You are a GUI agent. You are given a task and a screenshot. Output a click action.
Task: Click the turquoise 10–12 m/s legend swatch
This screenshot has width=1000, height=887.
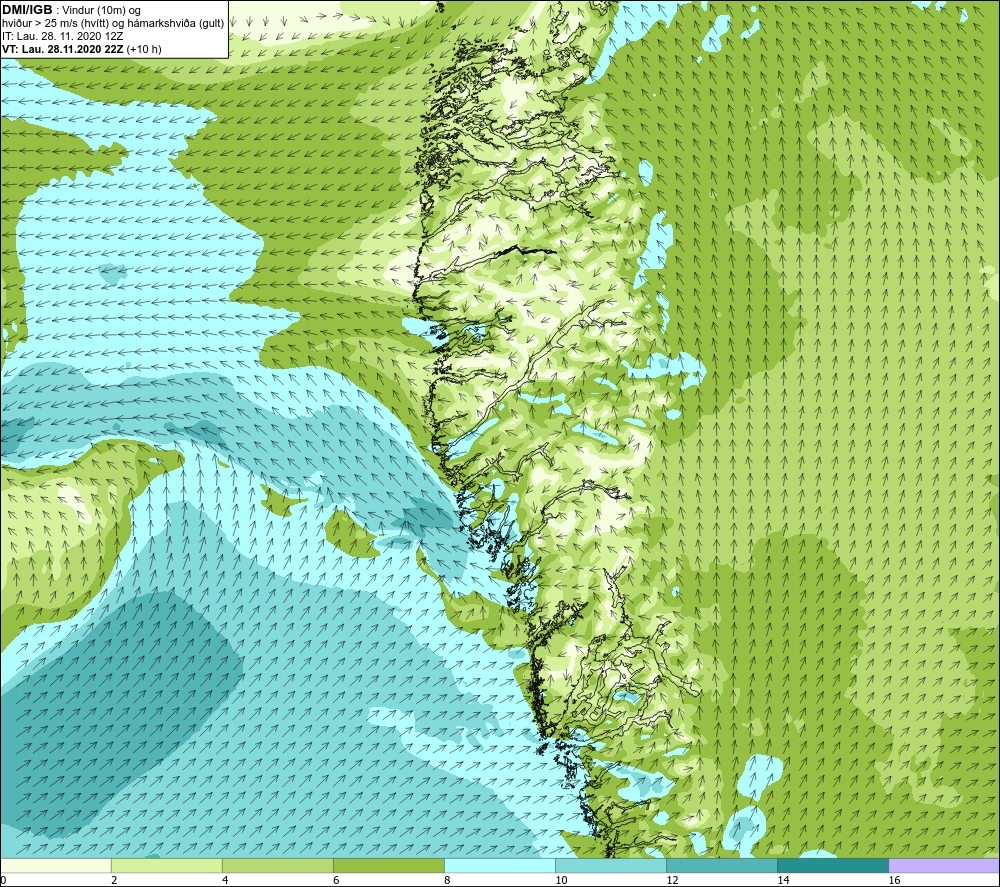tap(611, 865)
